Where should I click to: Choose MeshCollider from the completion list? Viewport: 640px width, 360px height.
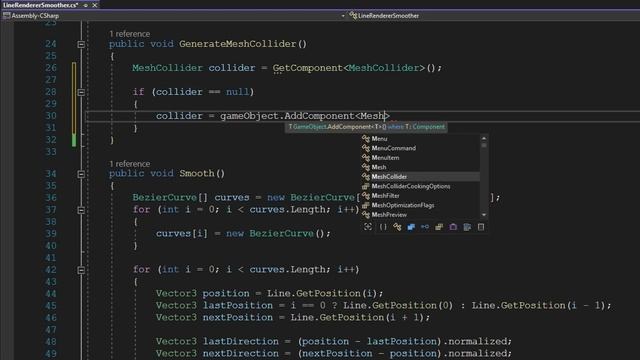420,177
